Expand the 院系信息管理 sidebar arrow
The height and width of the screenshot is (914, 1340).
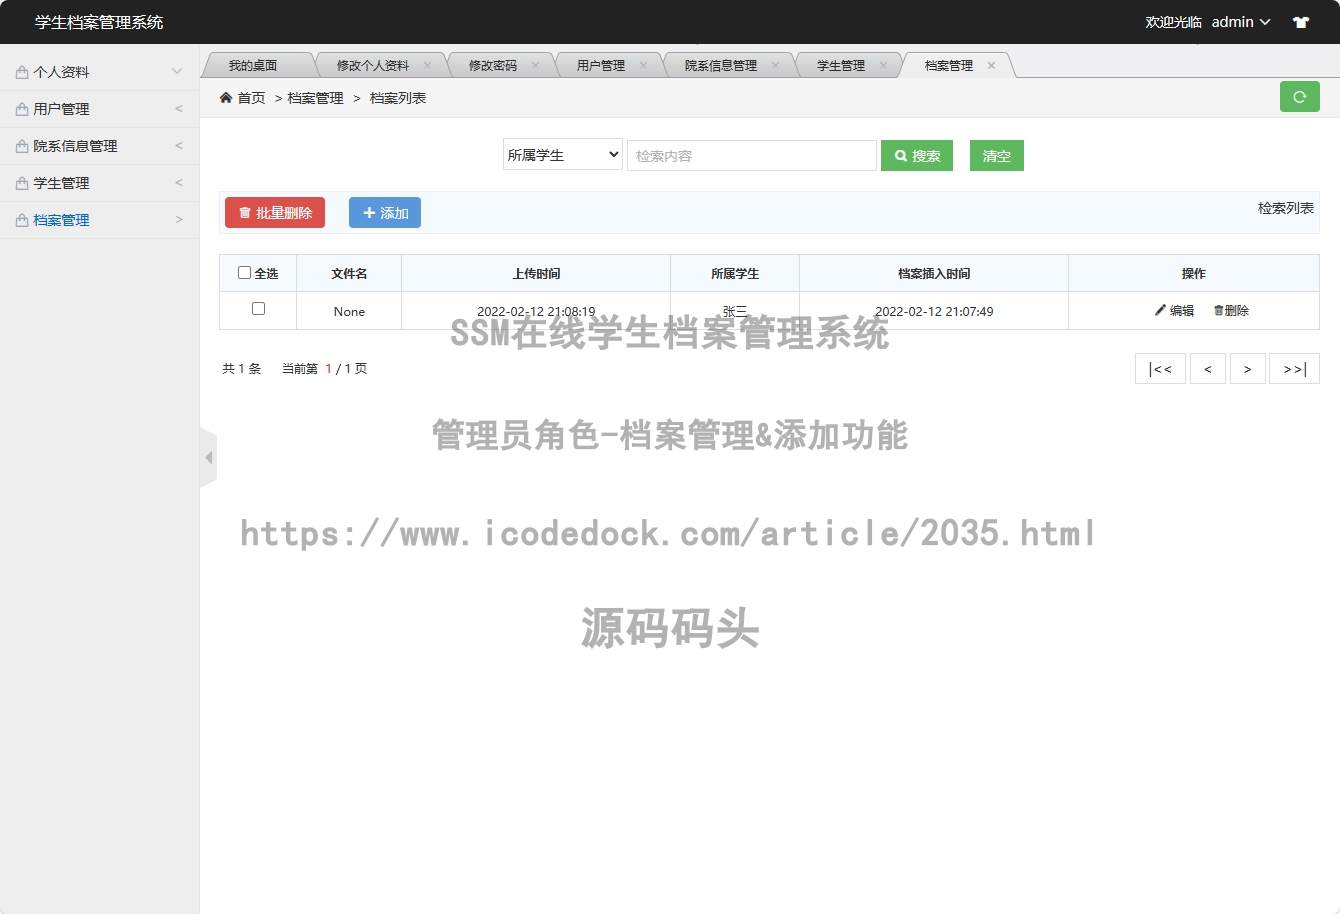pos(179,145)
